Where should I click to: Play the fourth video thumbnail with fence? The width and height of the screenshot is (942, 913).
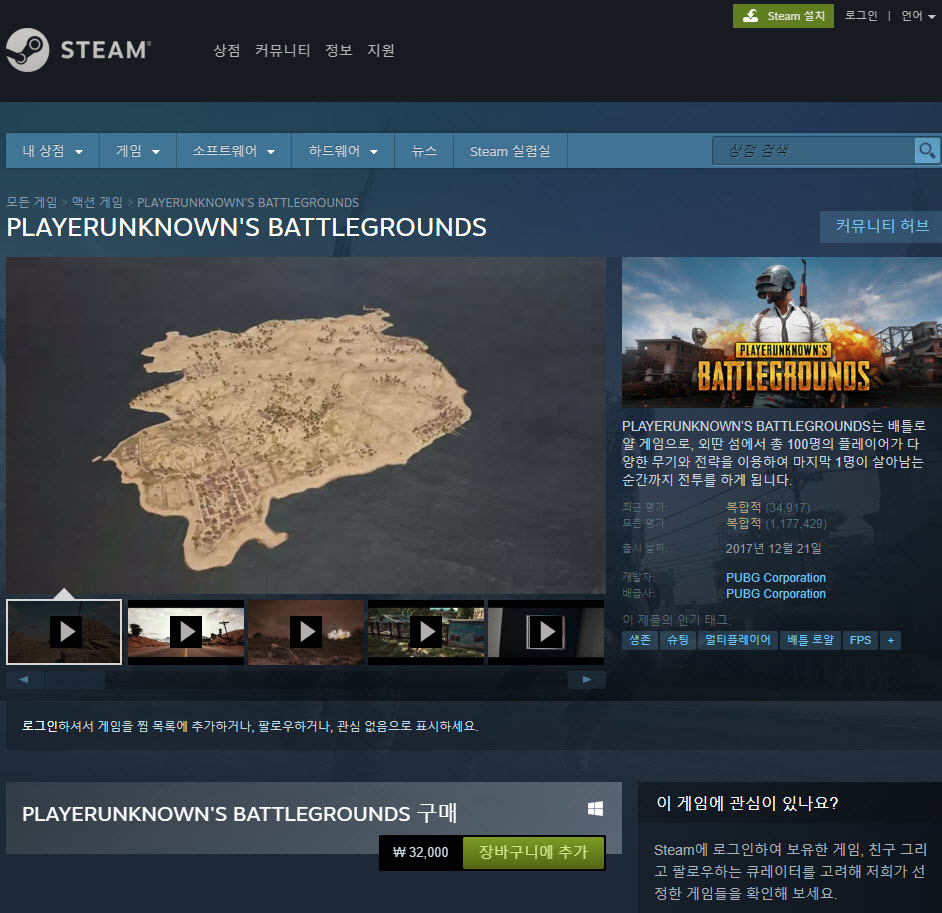(x=426, y=632)
